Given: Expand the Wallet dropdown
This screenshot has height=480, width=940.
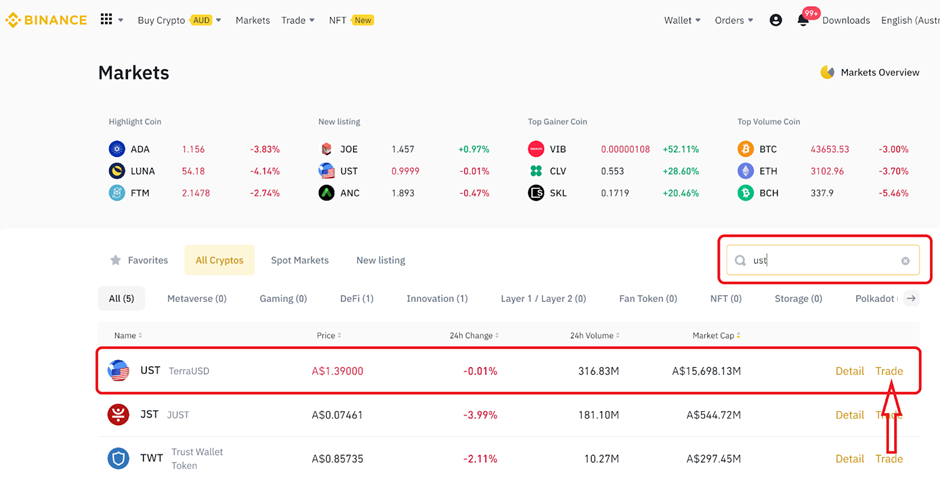Looking at the screenshot, I should pyautogui.click(x=698, y=20).
